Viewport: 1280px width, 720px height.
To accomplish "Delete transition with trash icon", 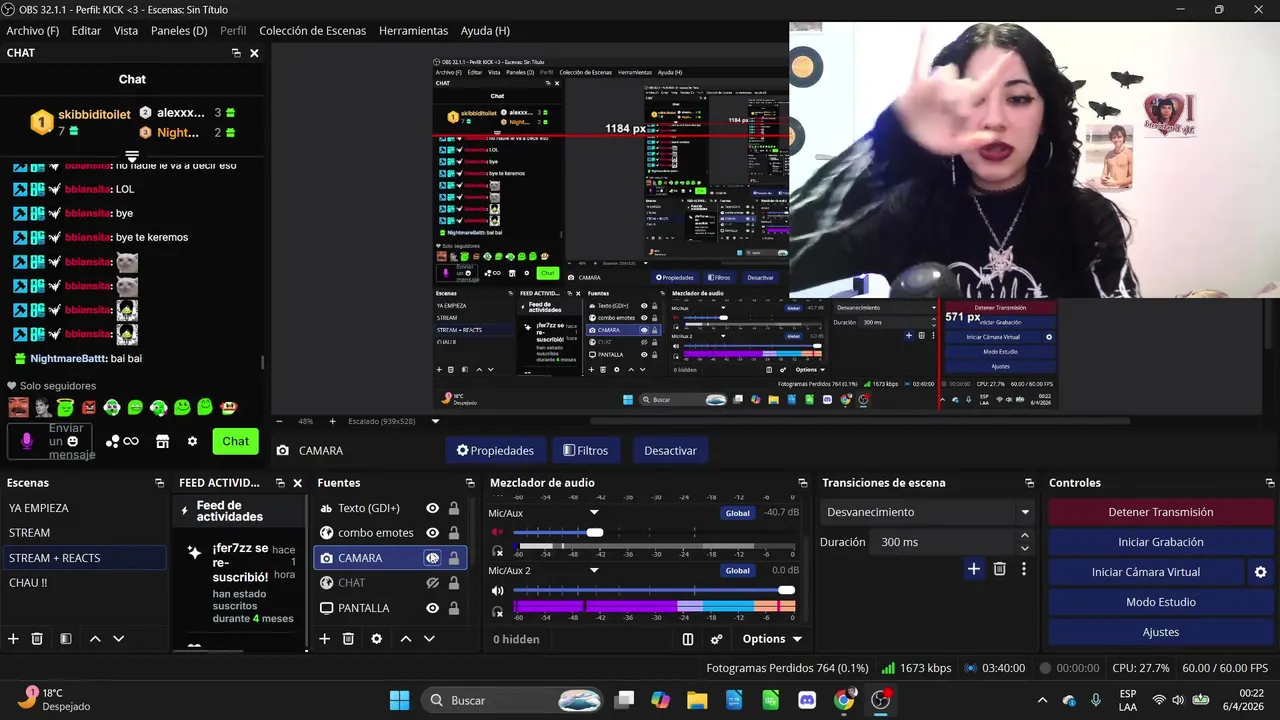I will click(x=999, y=569).
